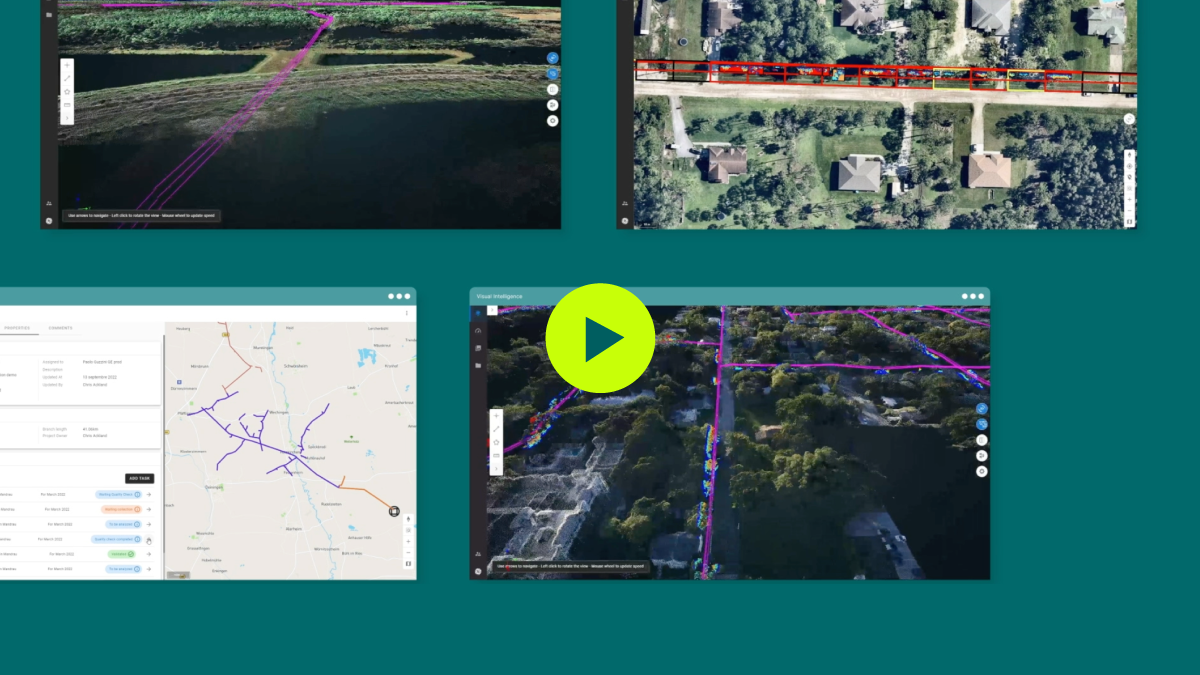Switch to the Properties tab
This screenshot has width=1200, height=675.
pyautogui.click(x=17, y=328)
